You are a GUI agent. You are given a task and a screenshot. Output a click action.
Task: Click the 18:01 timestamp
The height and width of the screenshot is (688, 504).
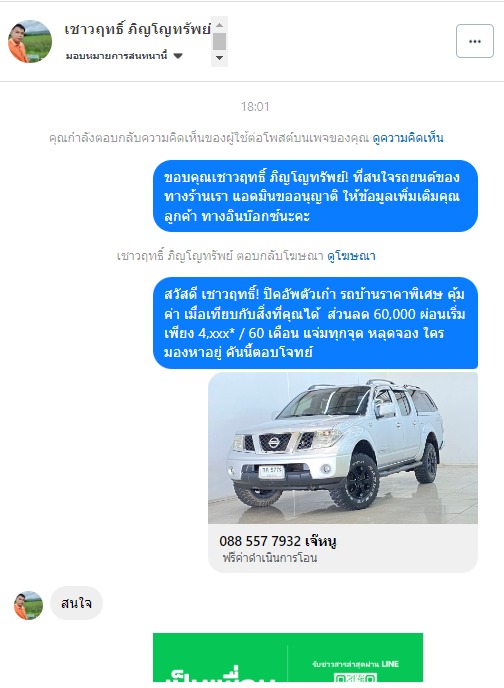(x=255, y=107)
